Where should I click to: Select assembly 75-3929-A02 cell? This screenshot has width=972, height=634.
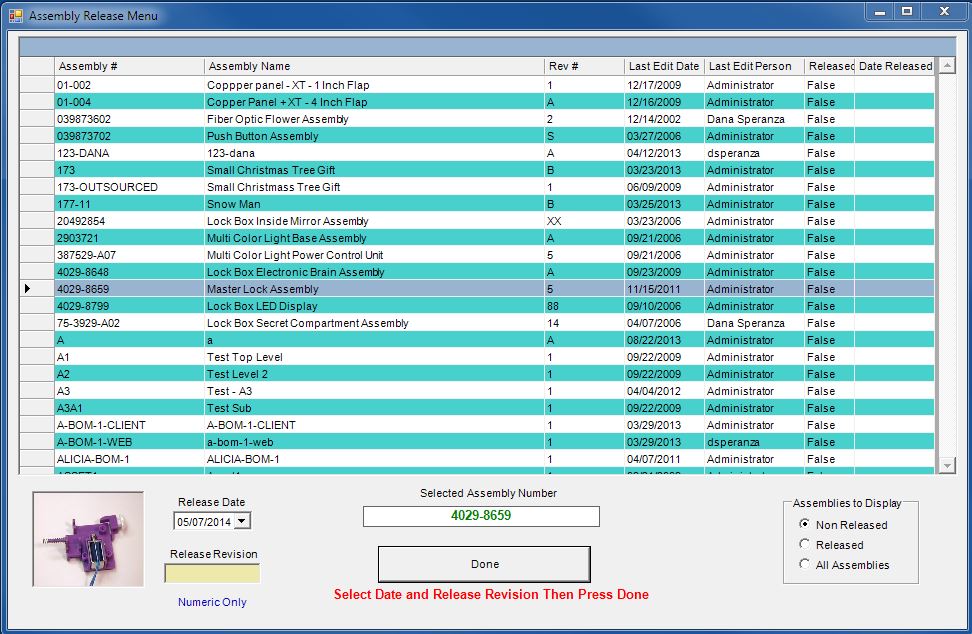(129, 323)
